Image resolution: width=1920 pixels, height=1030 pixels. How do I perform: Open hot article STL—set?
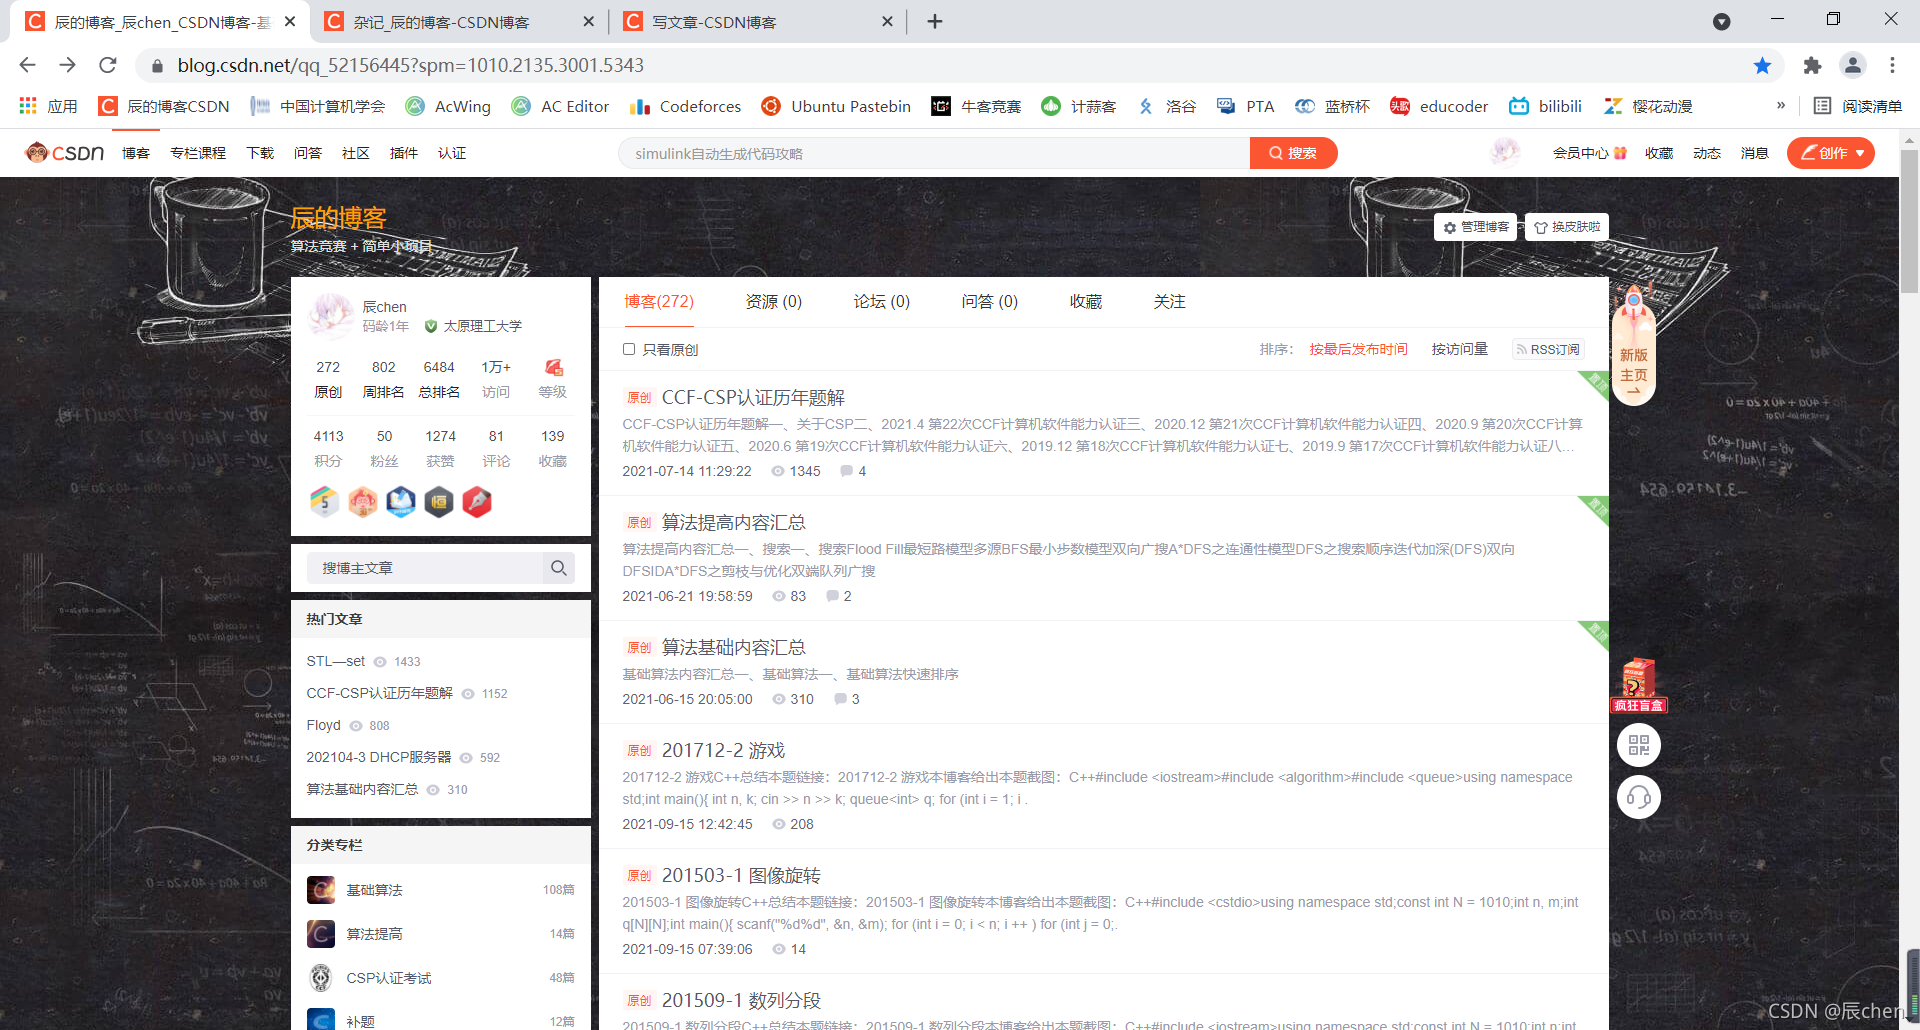click(335, 661)
